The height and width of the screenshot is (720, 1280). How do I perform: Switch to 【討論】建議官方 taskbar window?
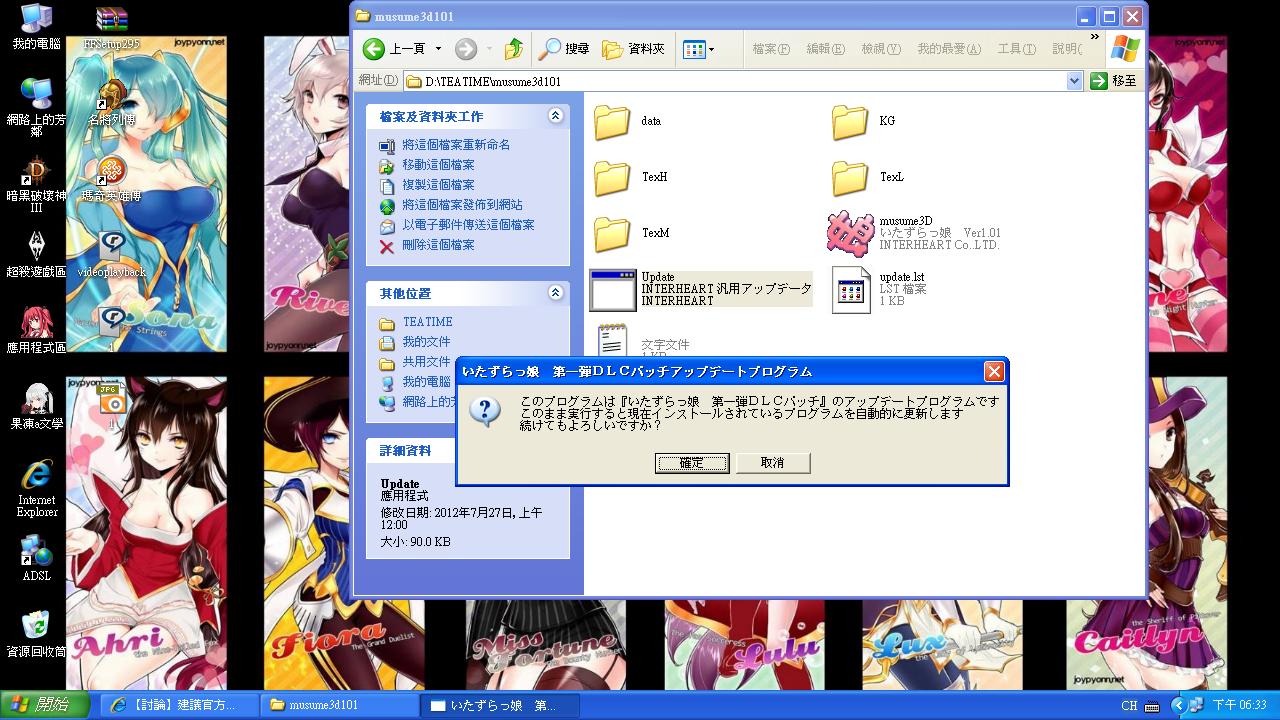(x=180, y=705)
